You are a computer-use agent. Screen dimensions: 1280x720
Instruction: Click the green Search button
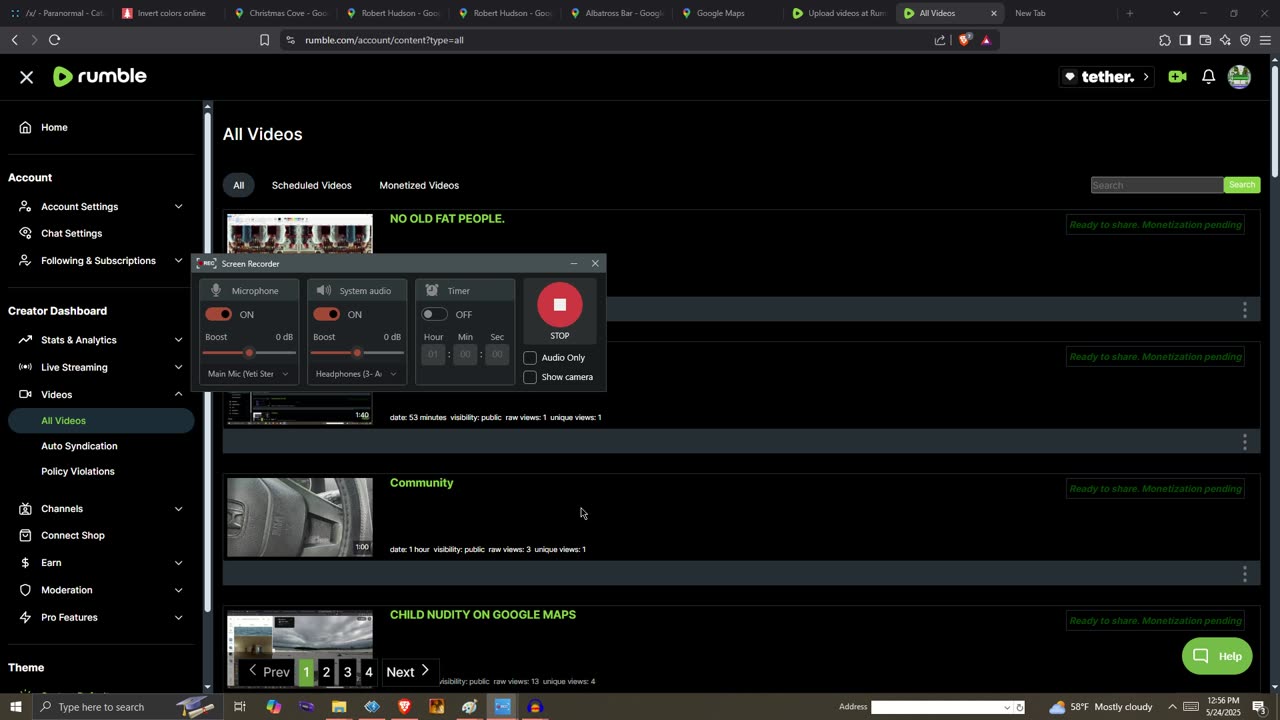[x=1241, y=185]
